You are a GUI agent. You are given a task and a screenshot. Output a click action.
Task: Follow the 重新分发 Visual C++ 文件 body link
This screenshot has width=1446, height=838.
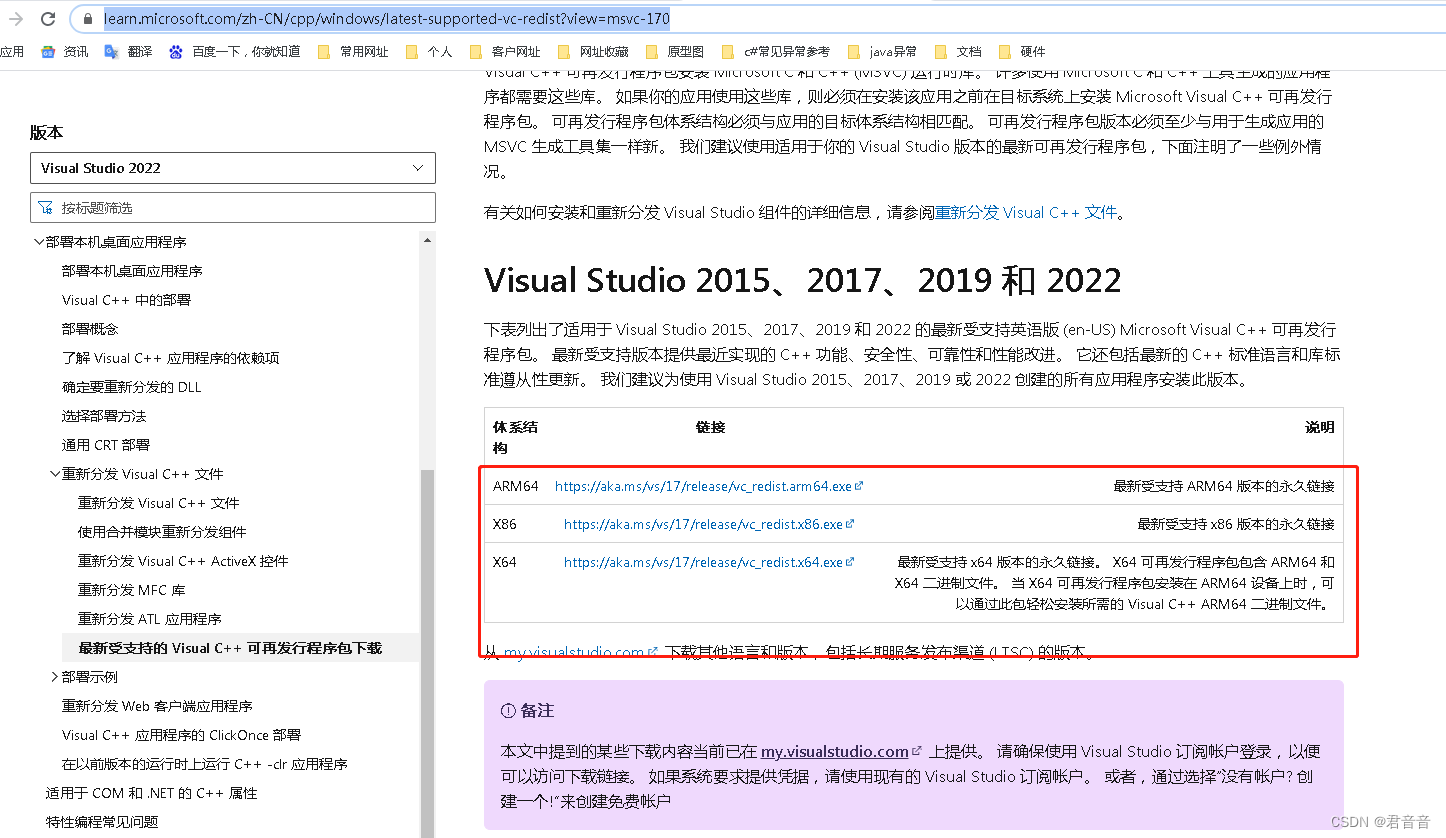pos(1025,213)
